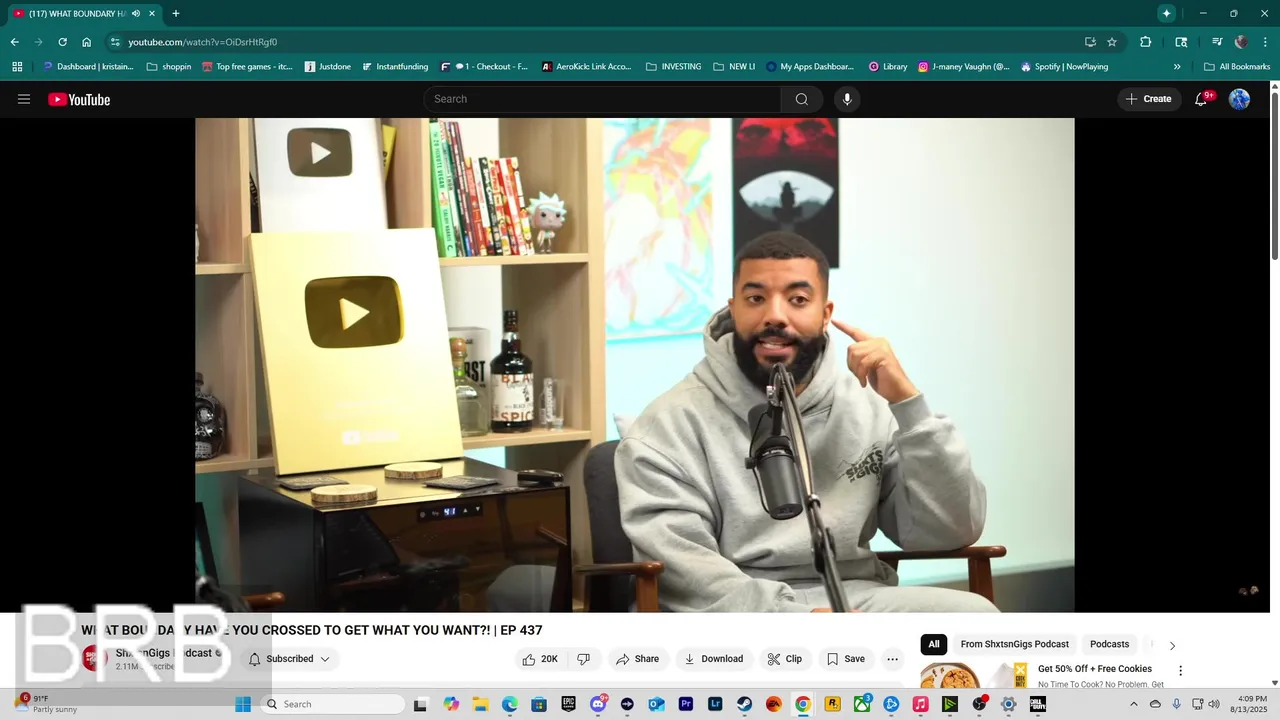This screenshot has width=1280, height=720.
Task: Select From ShxtsnGigs Podcast chip
Action: 1015,644
